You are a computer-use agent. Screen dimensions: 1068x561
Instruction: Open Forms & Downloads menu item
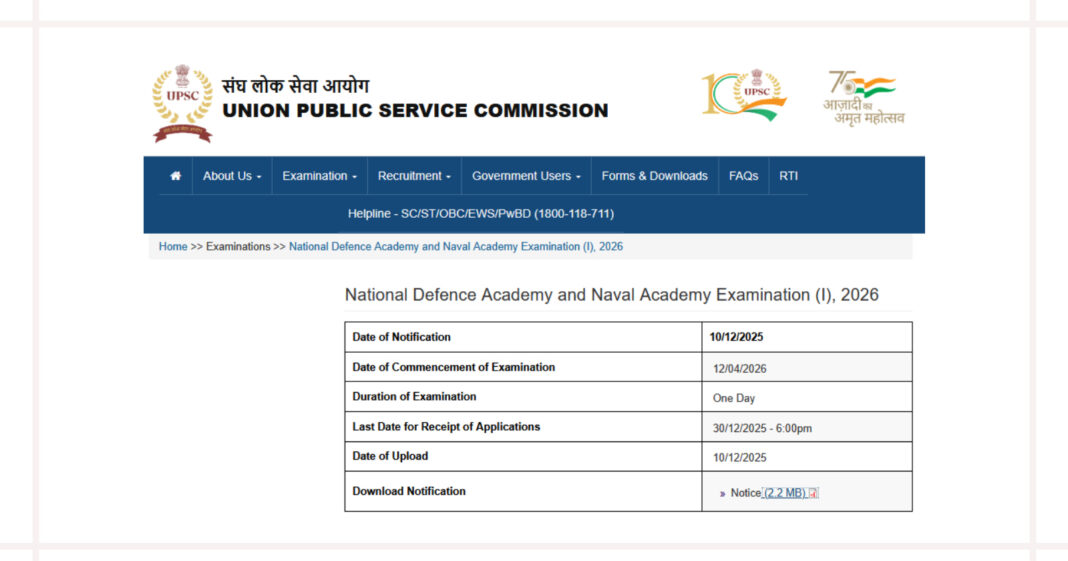point(655,176)
